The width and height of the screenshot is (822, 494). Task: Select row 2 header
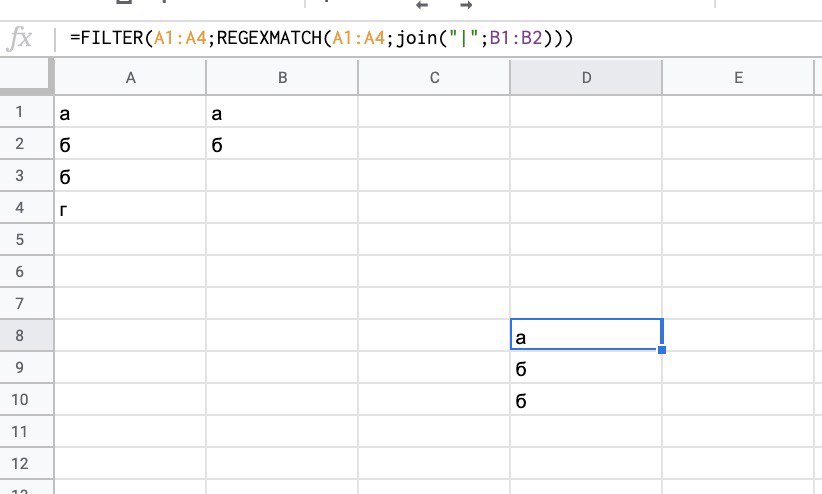(27, 144)
